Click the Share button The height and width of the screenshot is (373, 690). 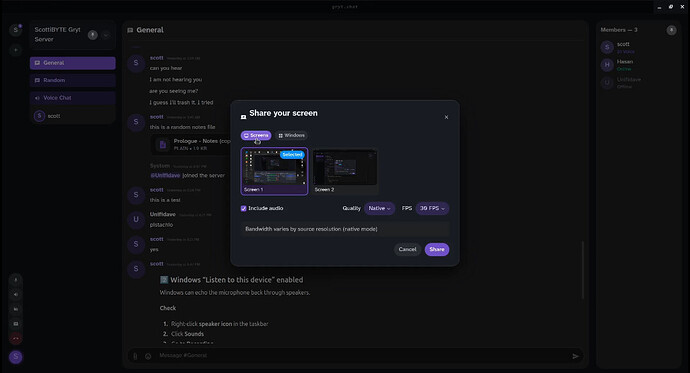point(437,249)
